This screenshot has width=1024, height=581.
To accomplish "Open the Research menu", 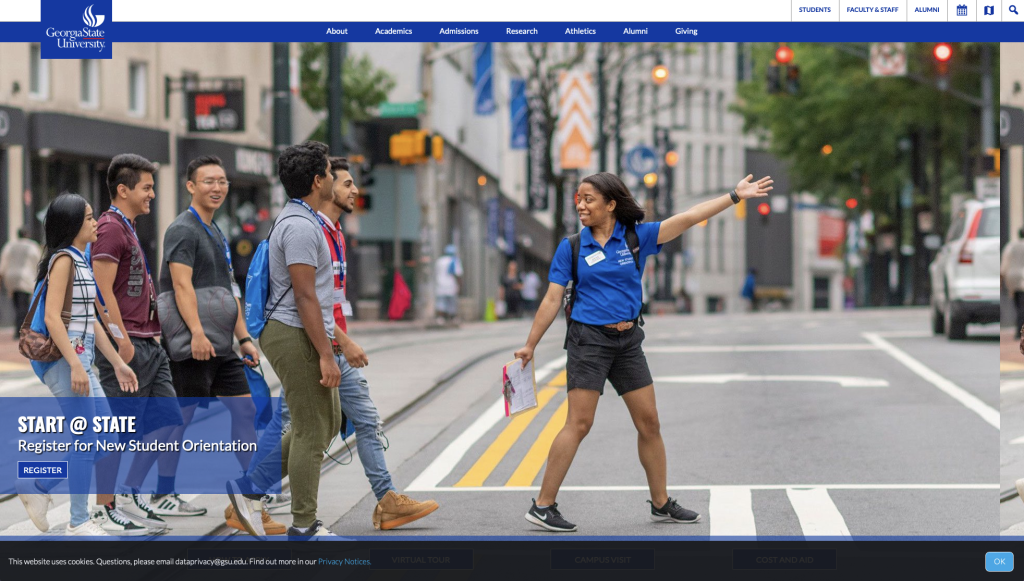I will [x=522, y=31].
